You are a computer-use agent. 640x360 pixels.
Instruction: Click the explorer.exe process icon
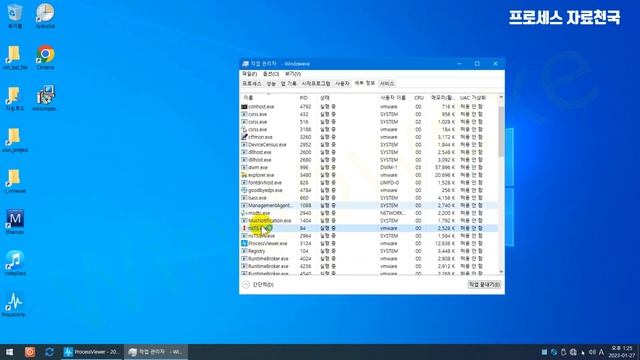click(244, 175)
